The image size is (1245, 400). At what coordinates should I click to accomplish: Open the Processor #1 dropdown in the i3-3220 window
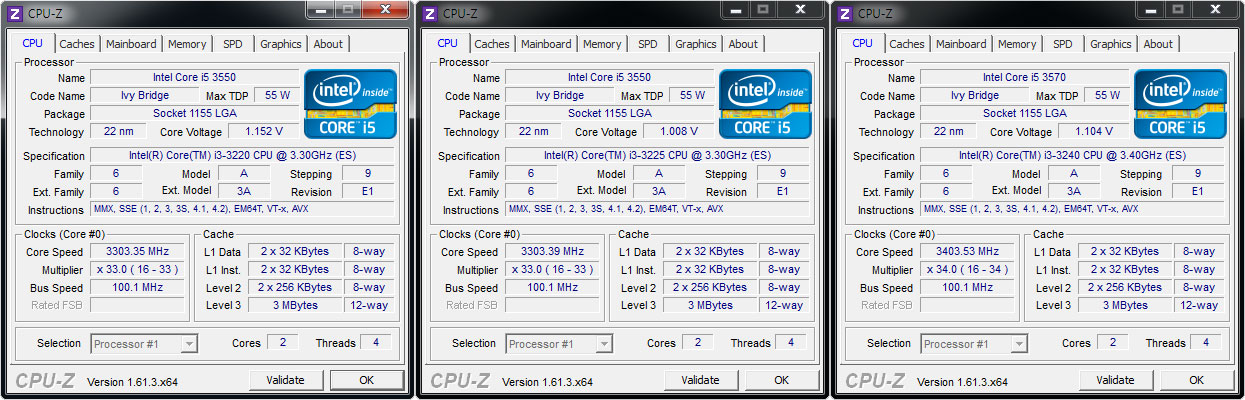tap(144, 344)
